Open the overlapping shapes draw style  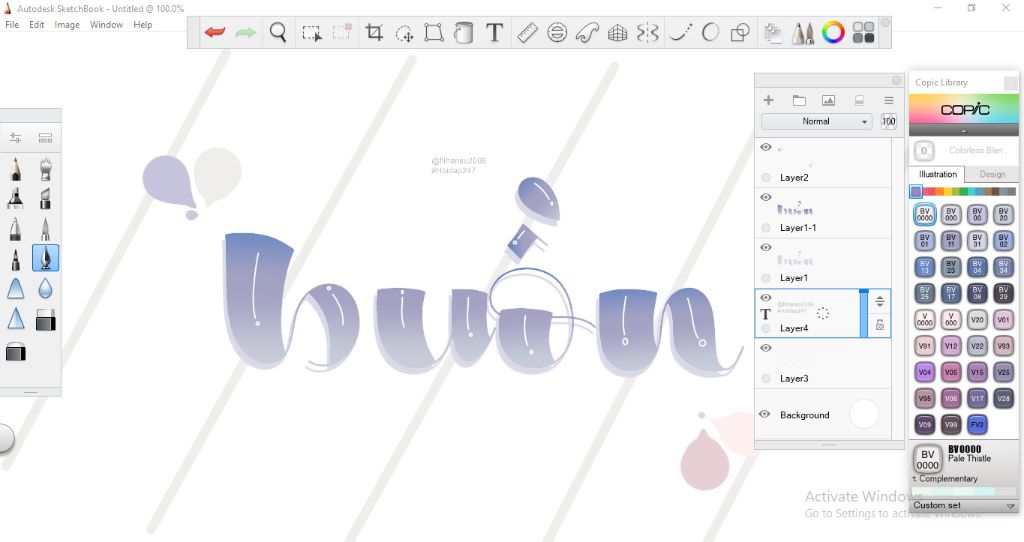coord(740,32)
